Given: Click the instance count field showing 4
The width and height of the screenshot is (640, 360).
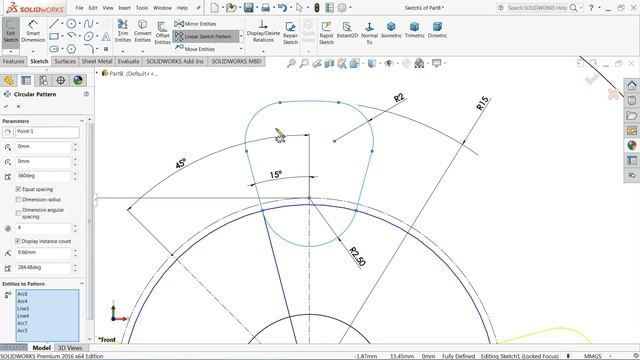Looking at the screenshot, I should [43, 228].
